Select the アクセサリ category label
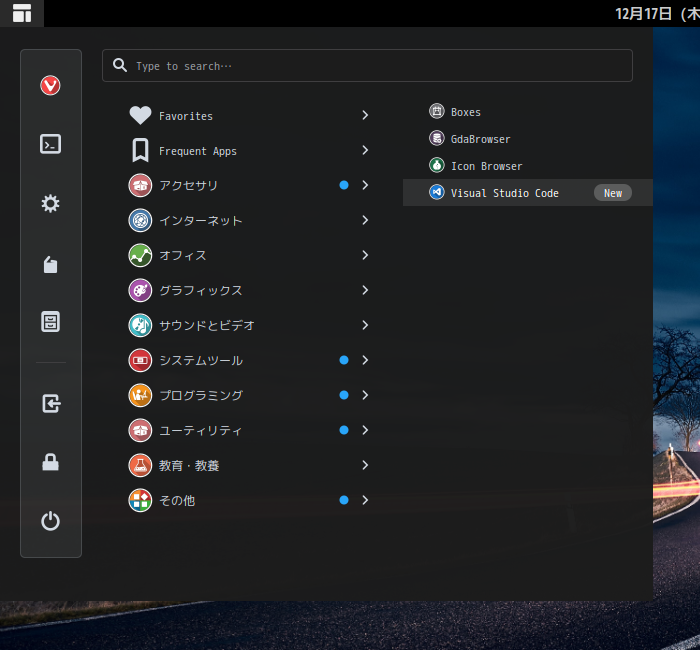The width and height of the screenshot is (700, 650). coord(188,185)
